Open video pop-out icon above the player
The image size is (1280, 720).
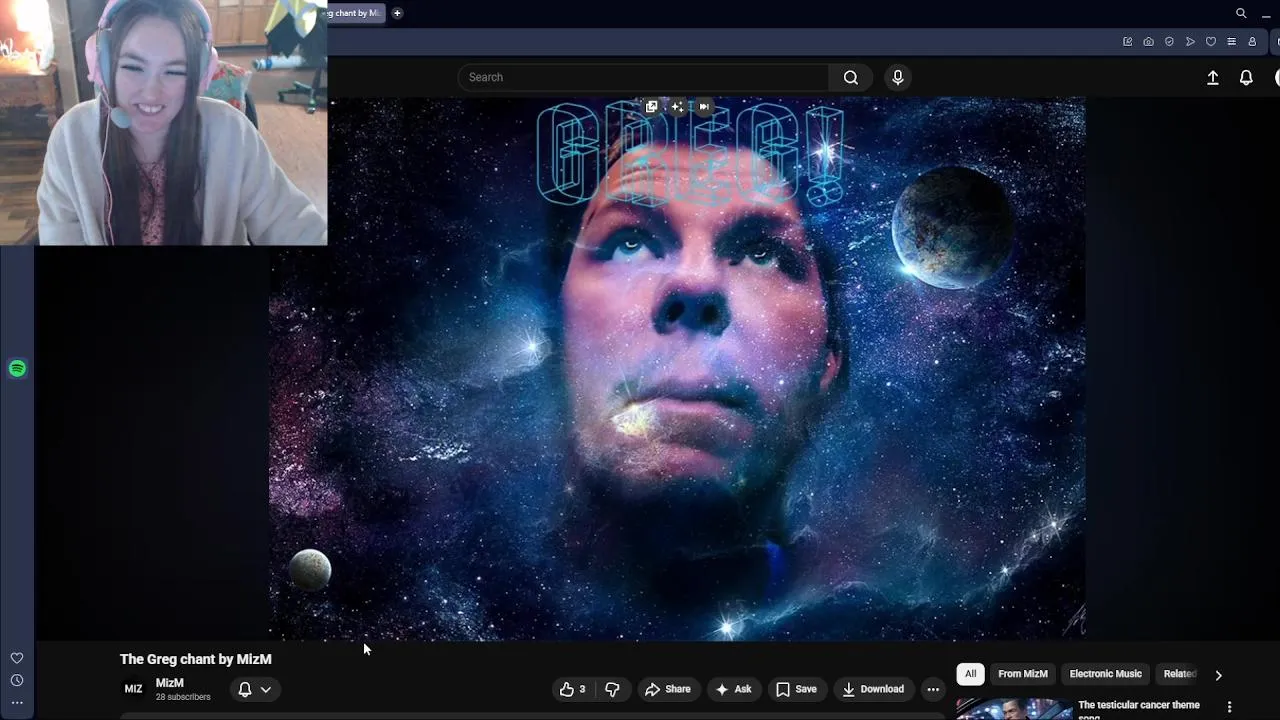point(652,106)
